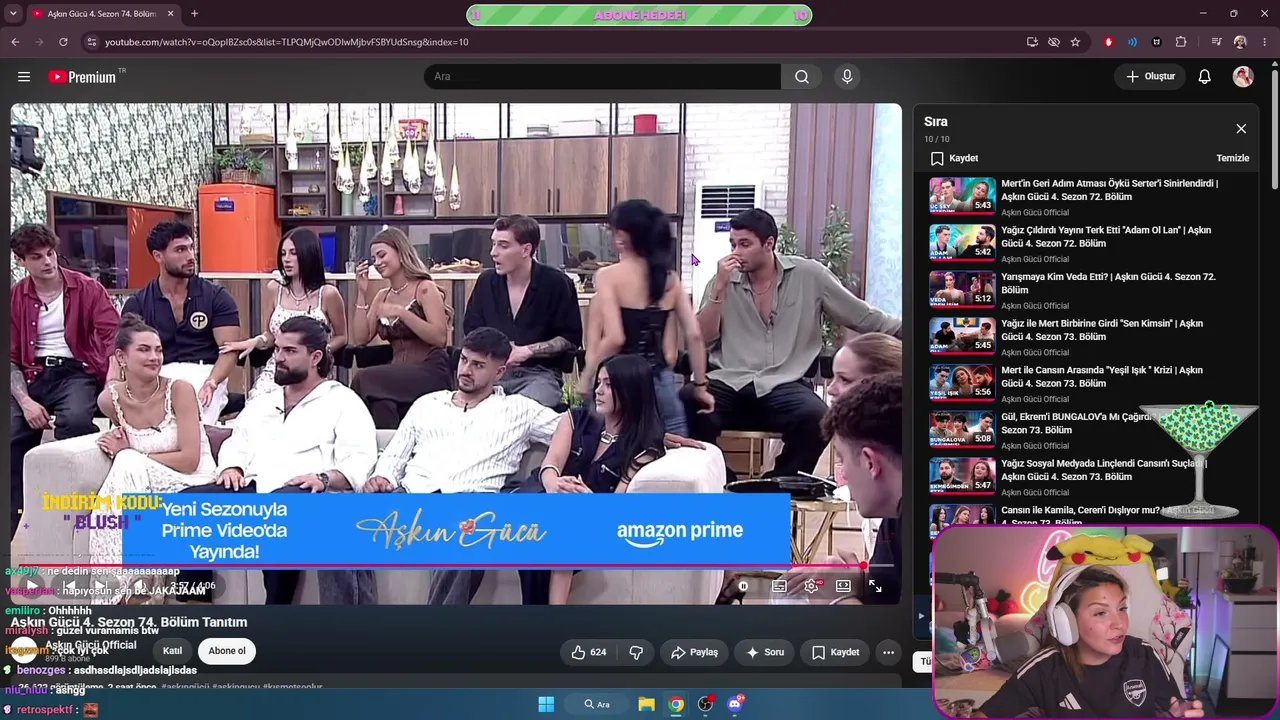Toggle subtitles in the video player
Image resolution: width=1280 pixels, height=720 pixels.
tap(779, 586)
